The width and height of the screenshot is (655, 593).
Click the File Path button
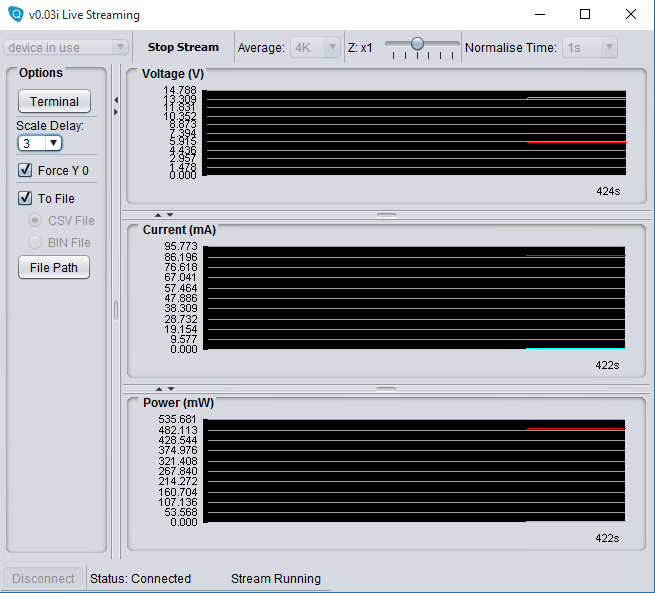54,268
